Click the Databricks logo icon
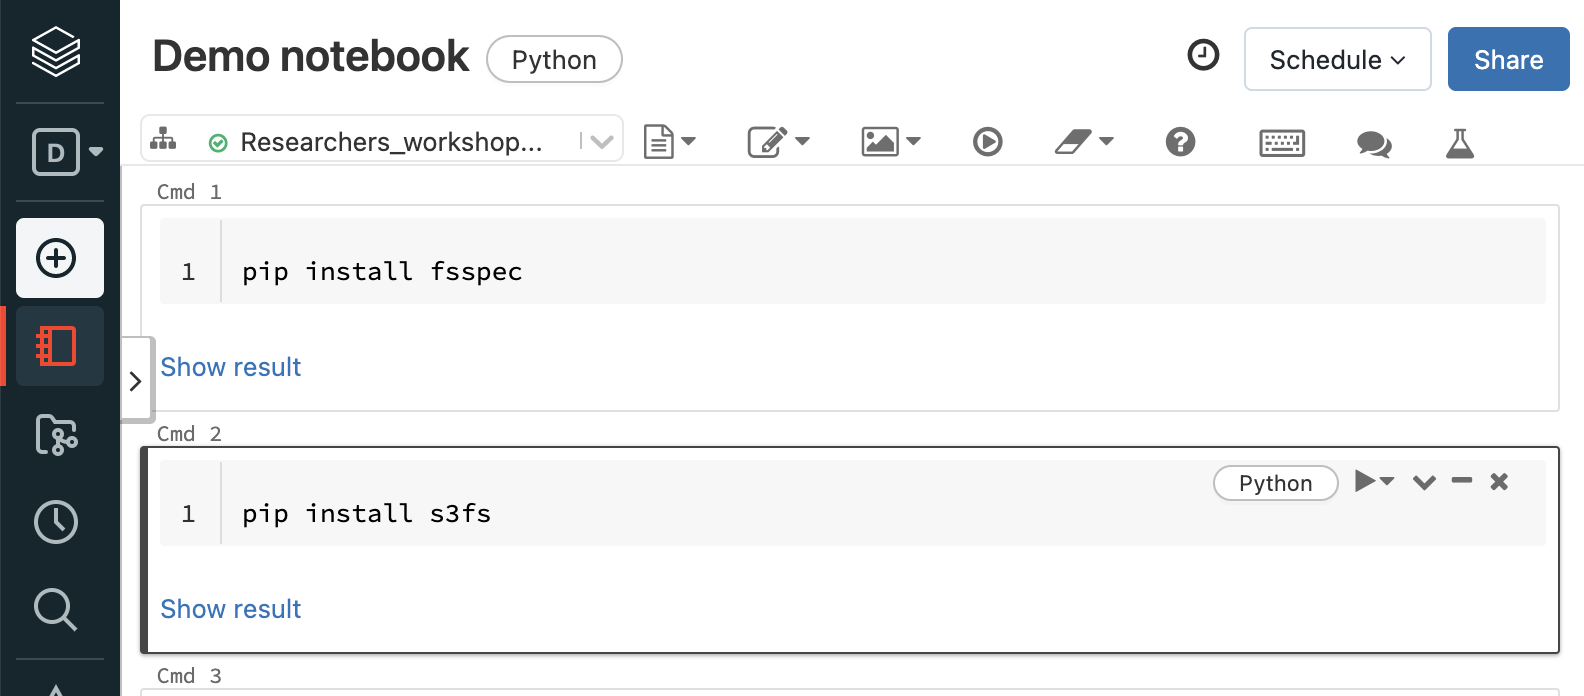 click(56, 52)
